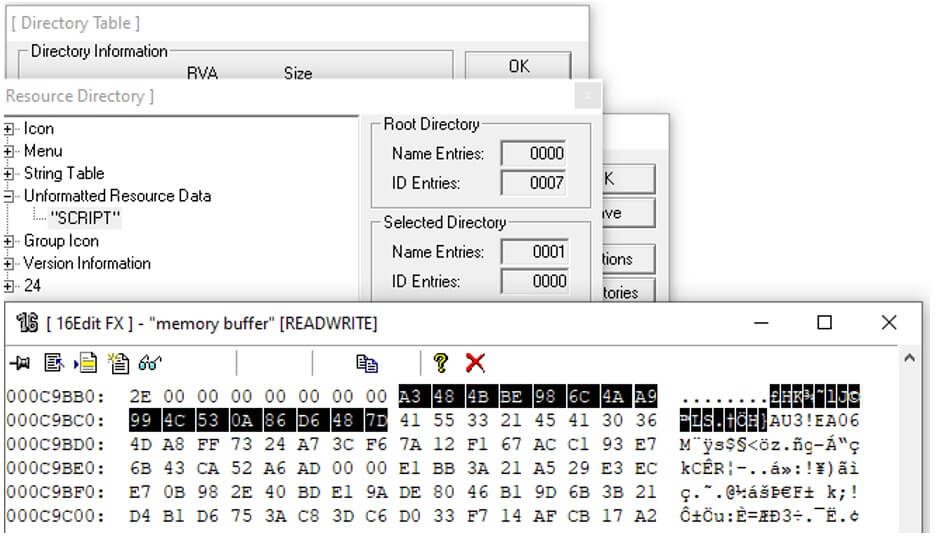Select Unformatted Resource Data label
The height and width of the screenshot is (537, 935).
click(117, 196)
